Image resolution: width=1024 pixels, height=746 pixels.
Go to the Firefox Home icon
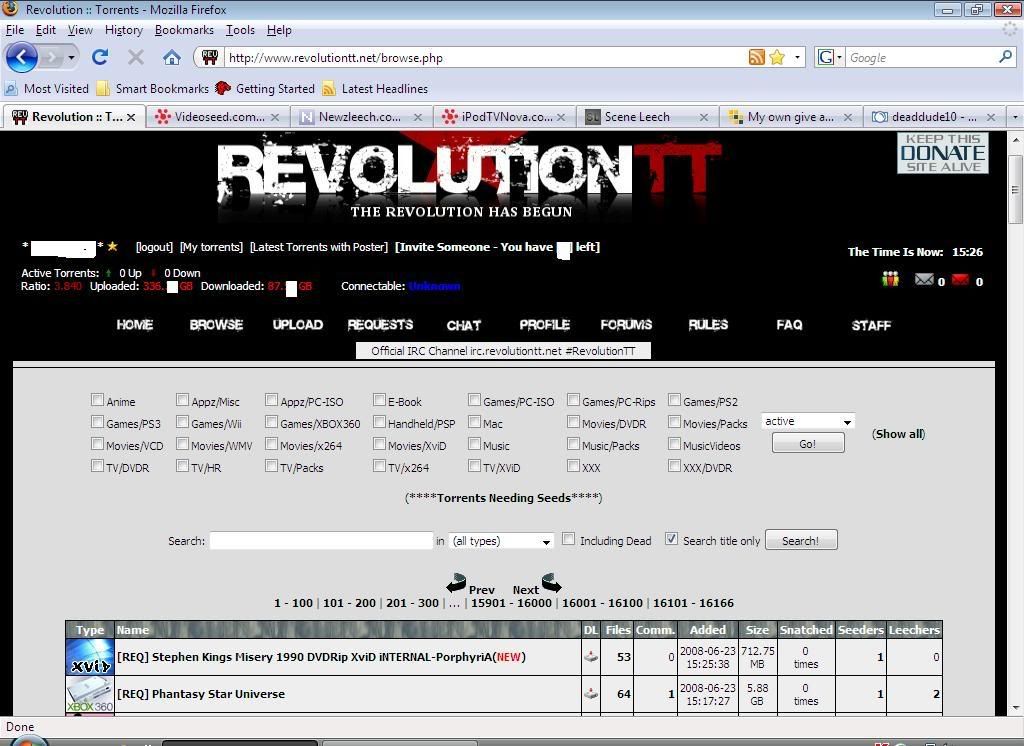pos(172,57)
